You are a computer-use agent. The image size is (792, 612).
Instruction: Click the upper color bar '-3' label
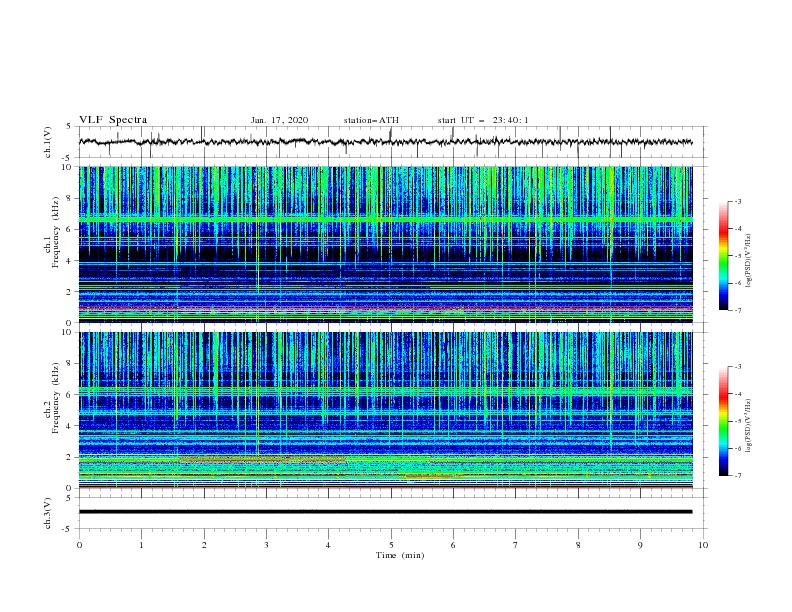(x=737, y=201)
